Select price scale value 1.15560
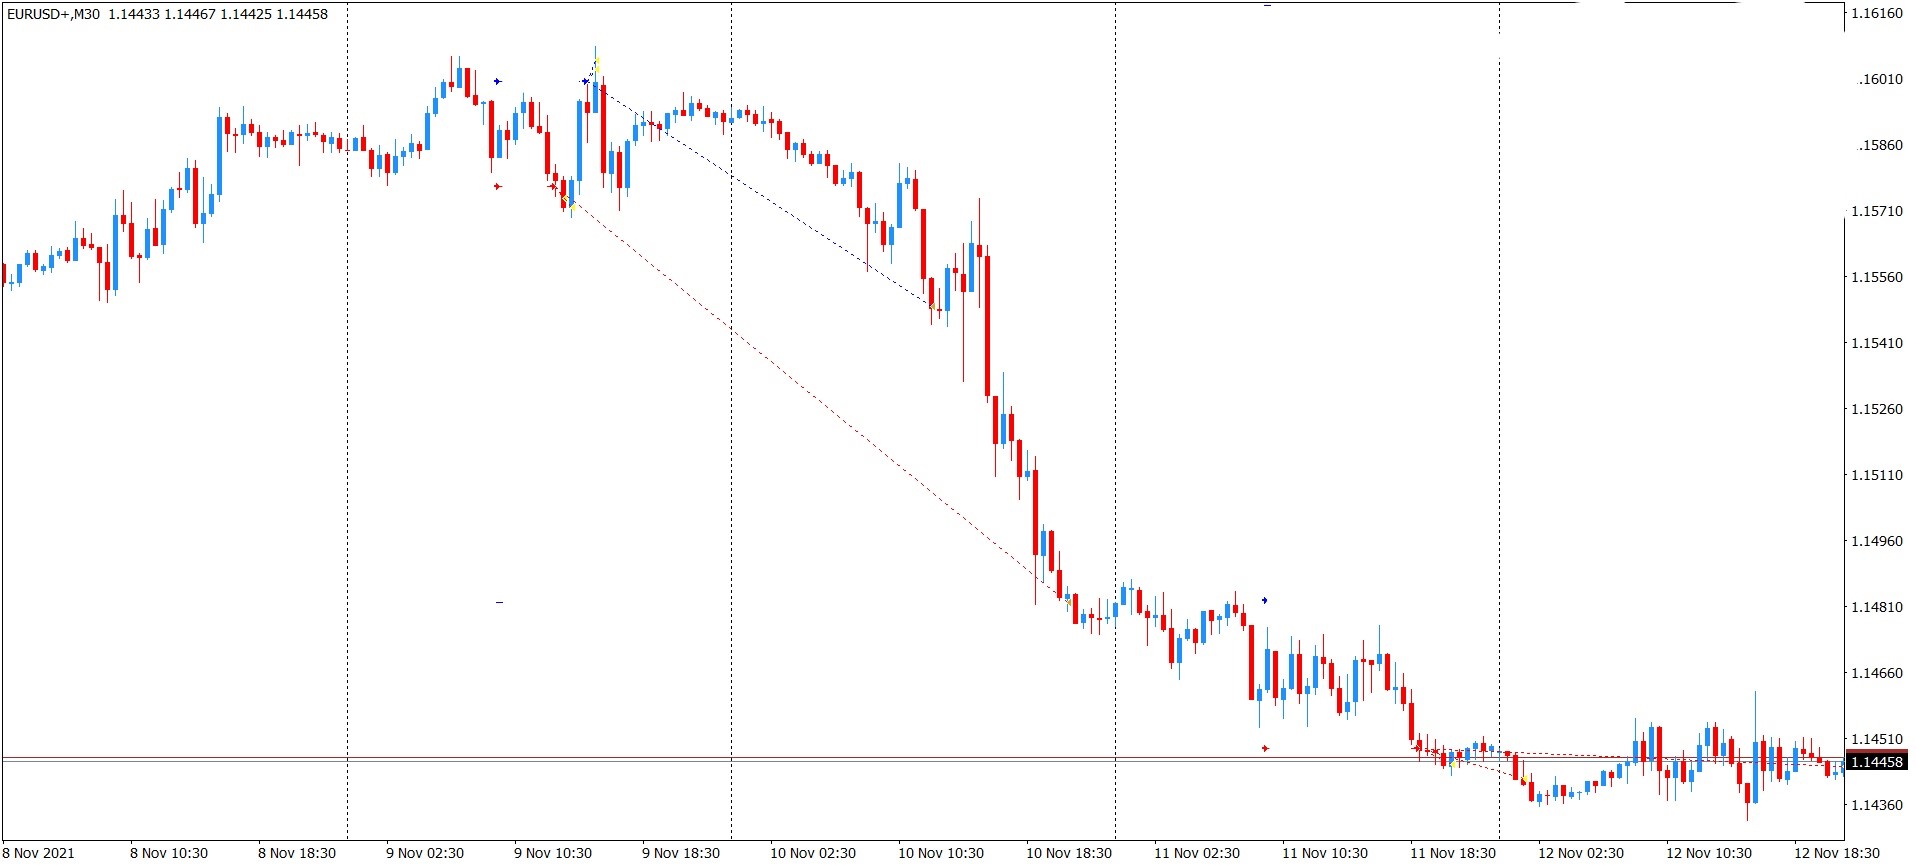This screenshot has width=1916, height=866. click(1877, 277)
